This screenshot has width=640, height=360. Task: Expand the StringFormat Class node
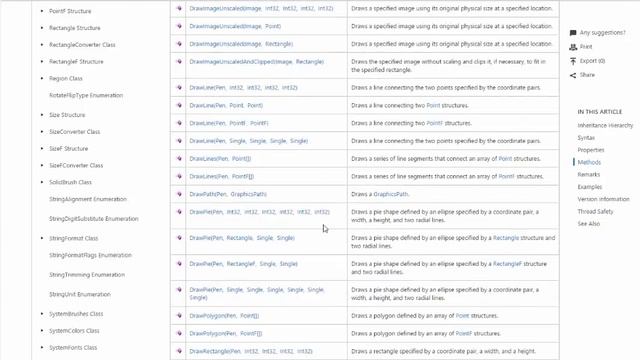(42, 238)
